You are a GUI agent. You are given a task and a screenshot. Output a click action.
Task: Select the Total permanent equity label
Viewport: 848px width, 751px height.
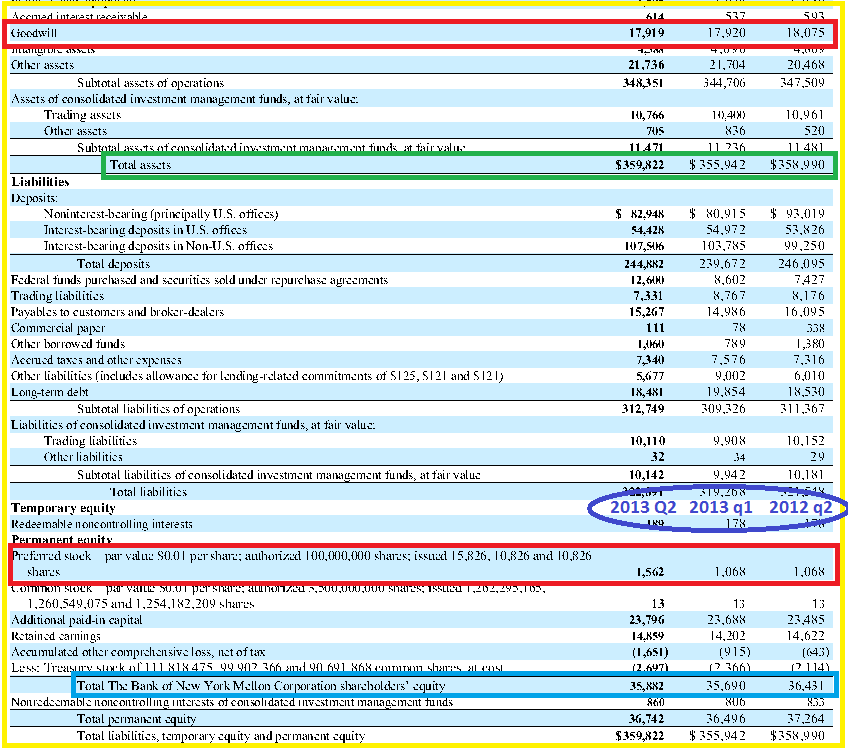tap(136, 719)
